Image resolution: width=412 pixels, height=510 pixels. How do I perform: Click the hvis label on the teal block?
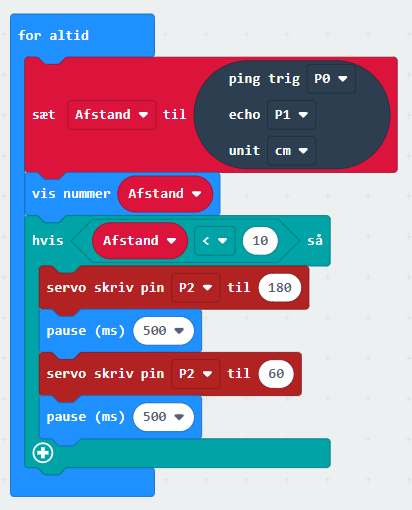click(x=48, y=241)
